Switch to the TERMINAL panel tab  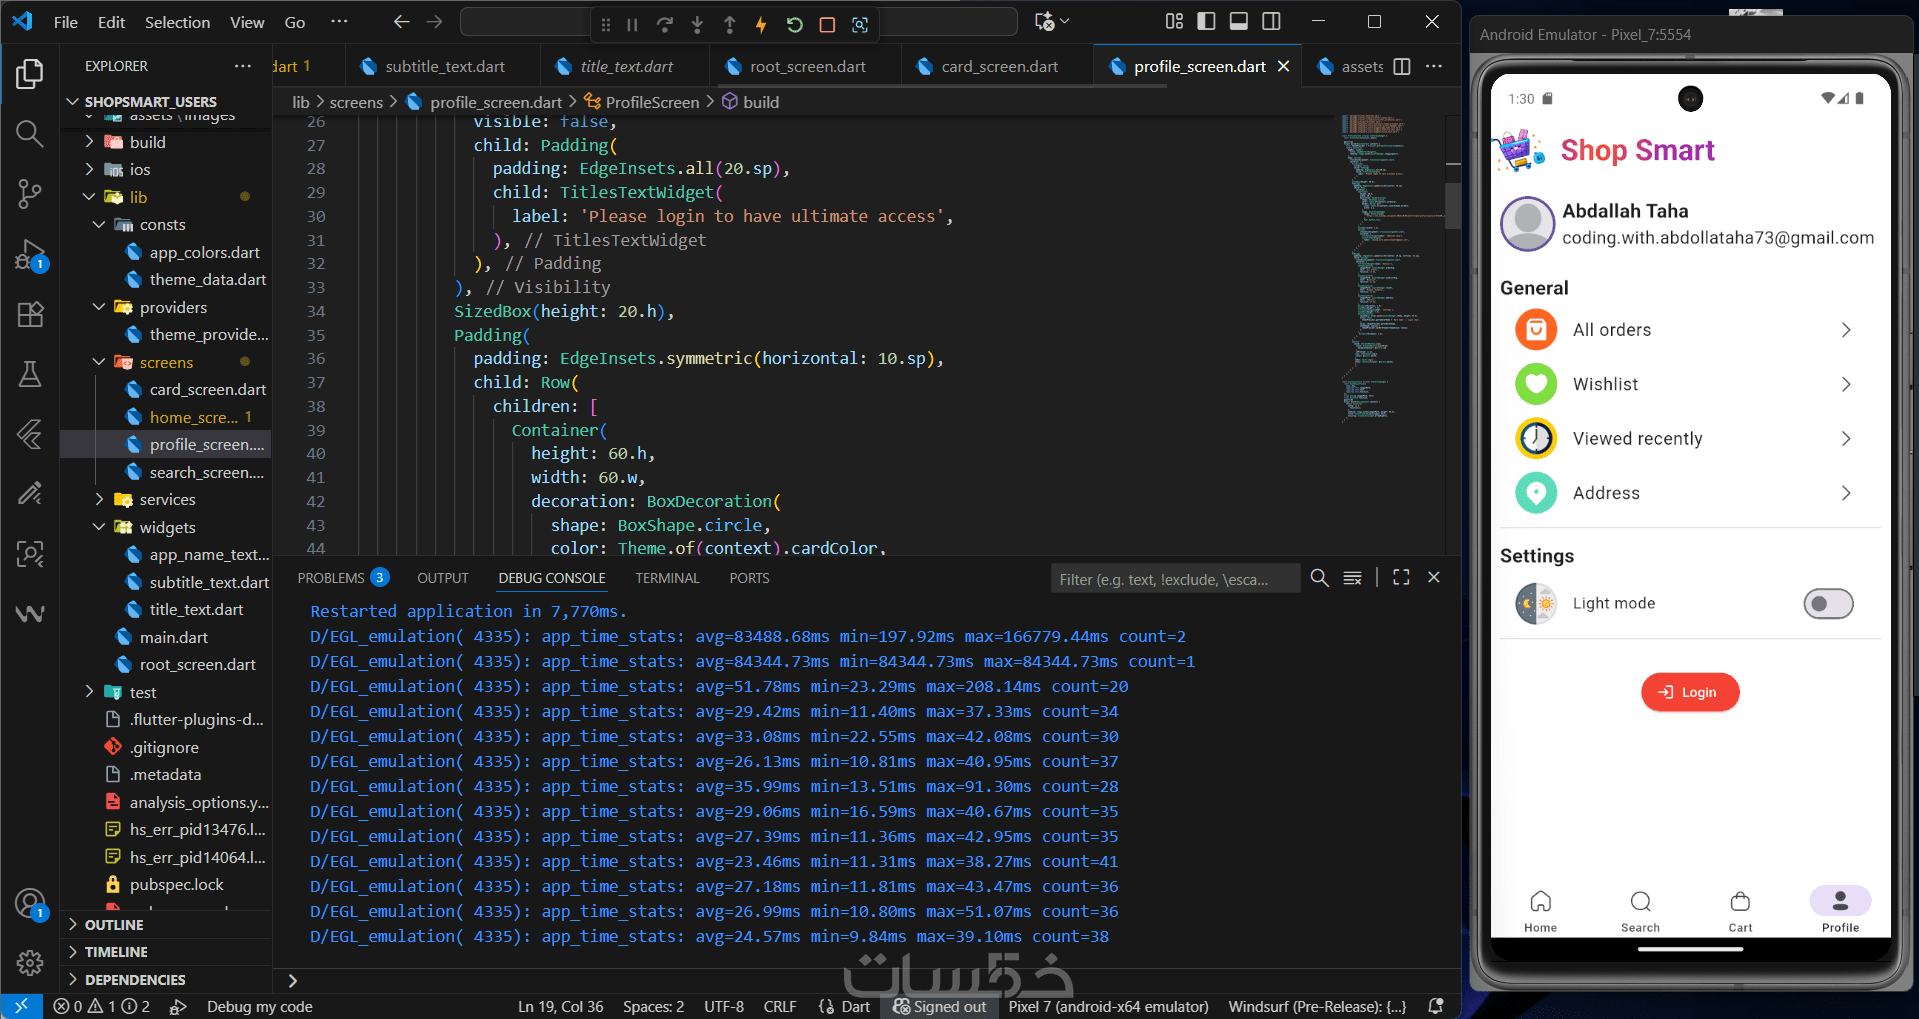667,578
